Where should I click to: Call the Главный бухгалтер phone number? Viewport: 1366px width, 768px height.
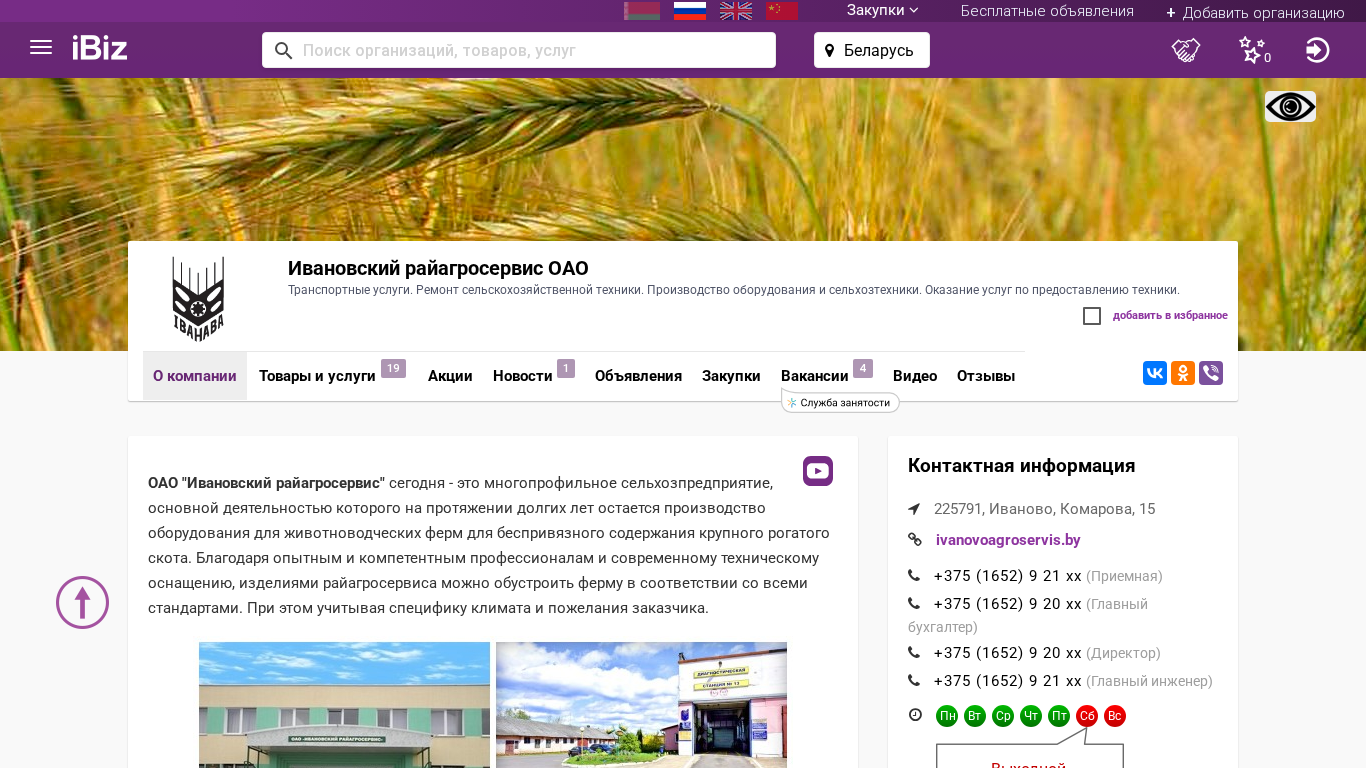point(1007,604)
